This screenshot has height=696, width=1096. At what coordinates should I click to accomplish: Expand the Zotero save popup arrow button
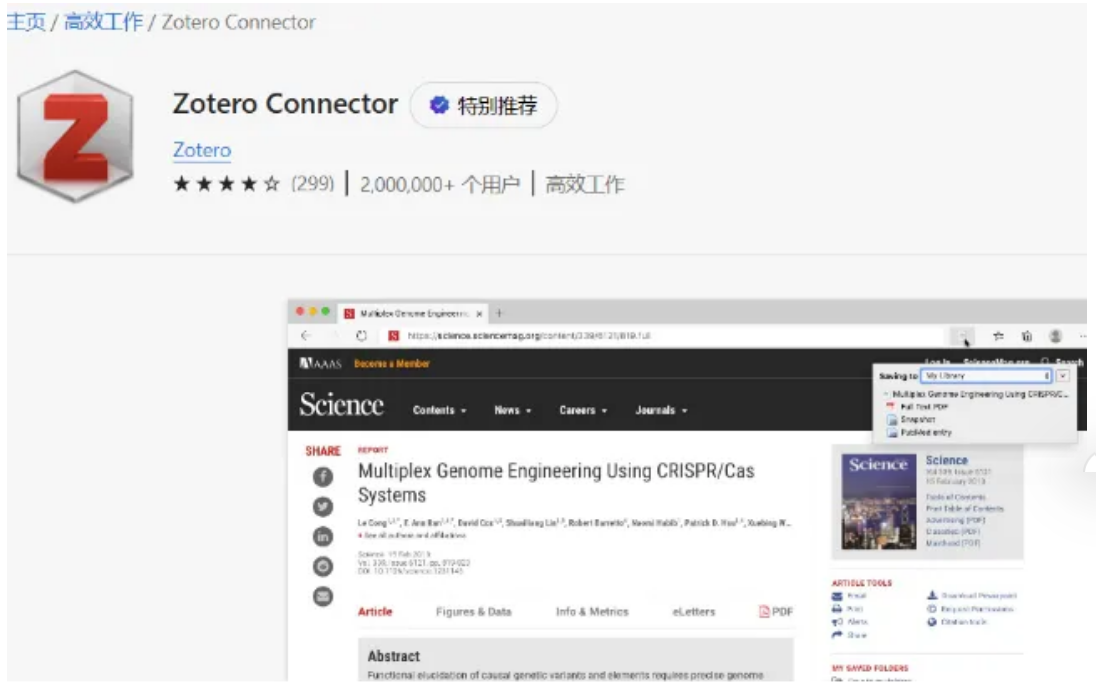1063,376
